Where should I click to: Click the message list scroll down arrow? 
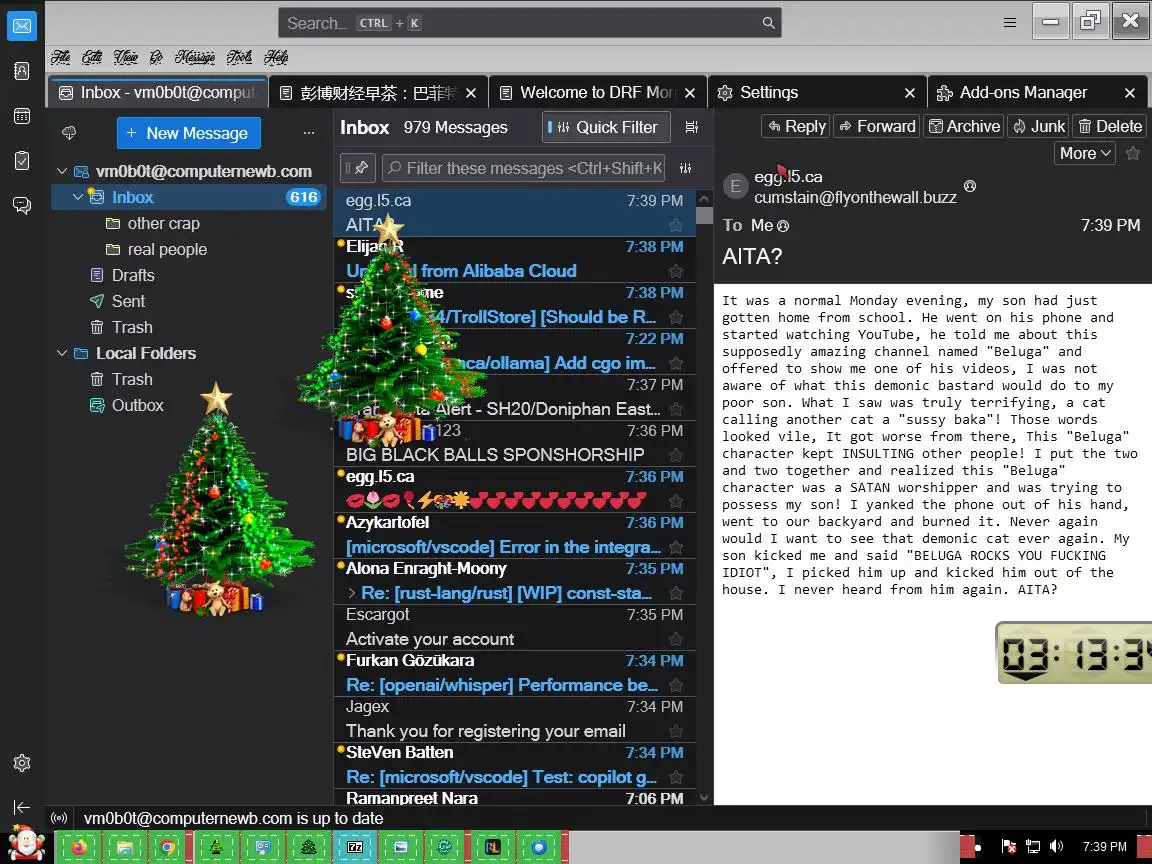(704, 798)
